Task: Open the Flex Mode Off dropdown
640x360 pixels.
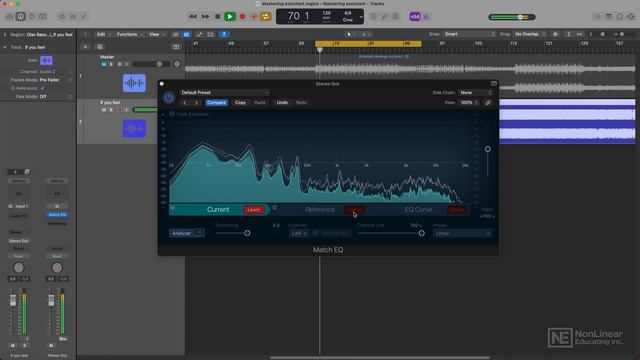Action: (x=56, y=97)
